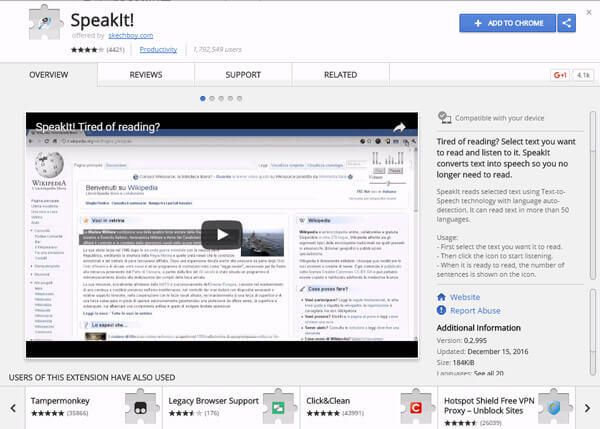Open the share button next to Add to Chrome
Screen dimensions: 600x429
[x=567, y=23]
